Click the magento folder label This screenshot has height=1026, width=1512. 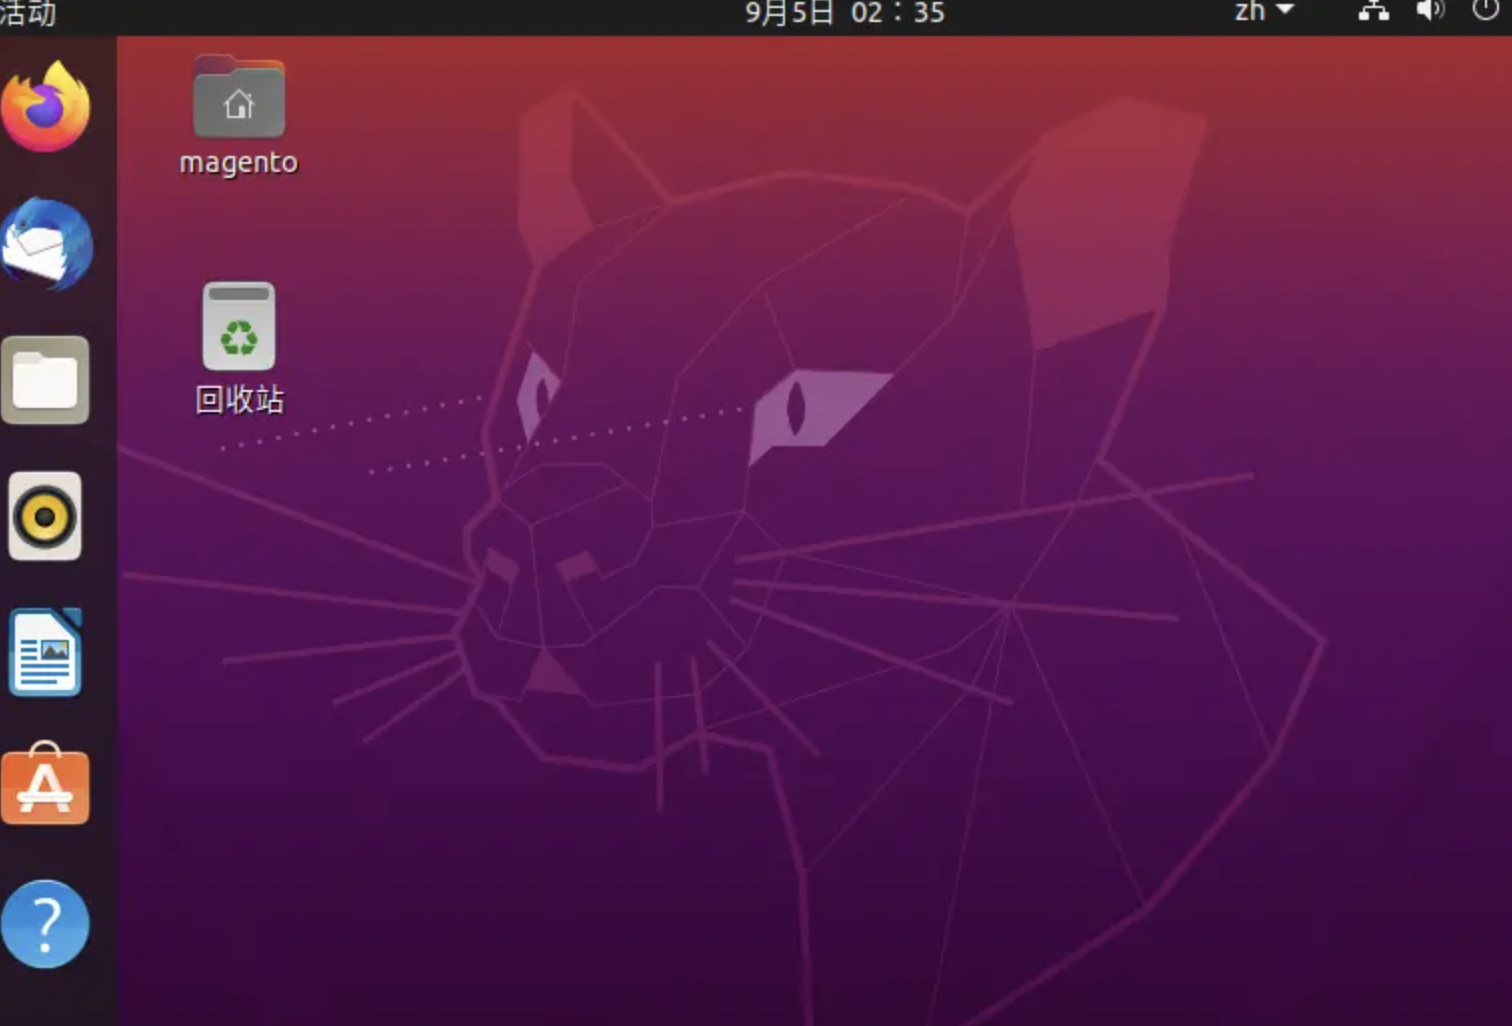(239, 162)
